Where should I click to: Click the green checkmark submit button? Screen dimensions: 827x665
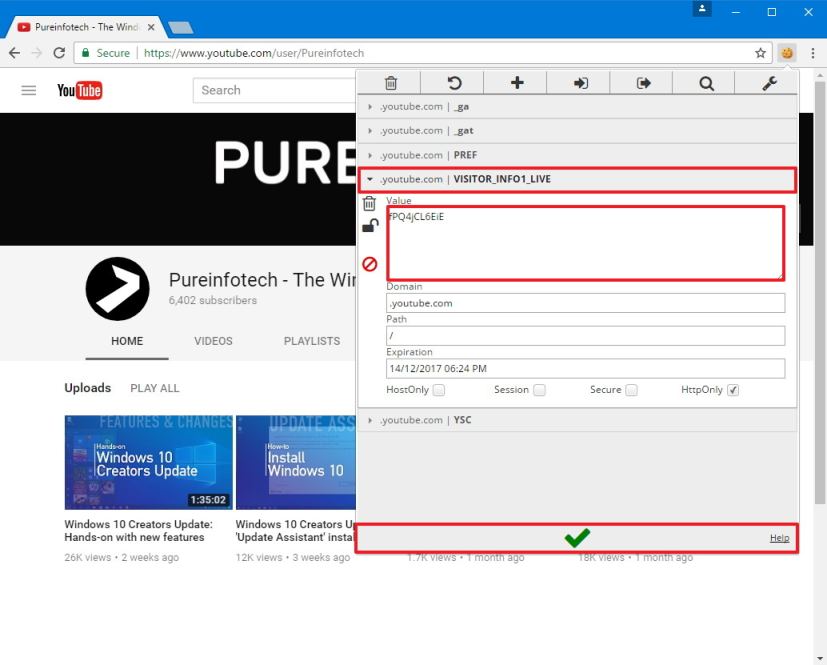(x=577, y=538)
